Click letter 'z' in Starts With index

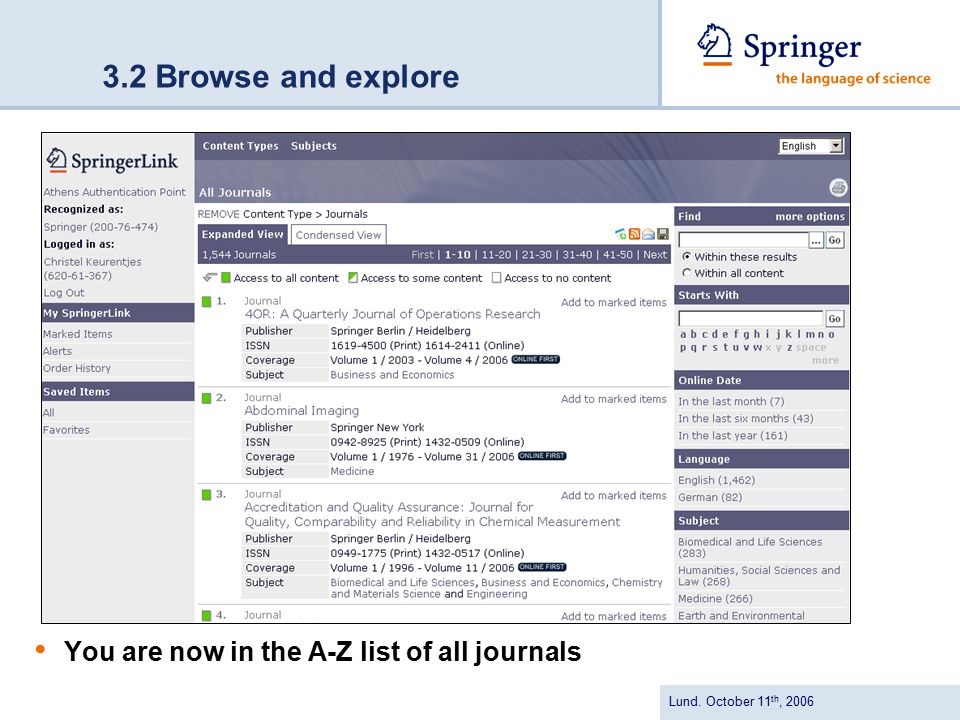pos(789,347)
